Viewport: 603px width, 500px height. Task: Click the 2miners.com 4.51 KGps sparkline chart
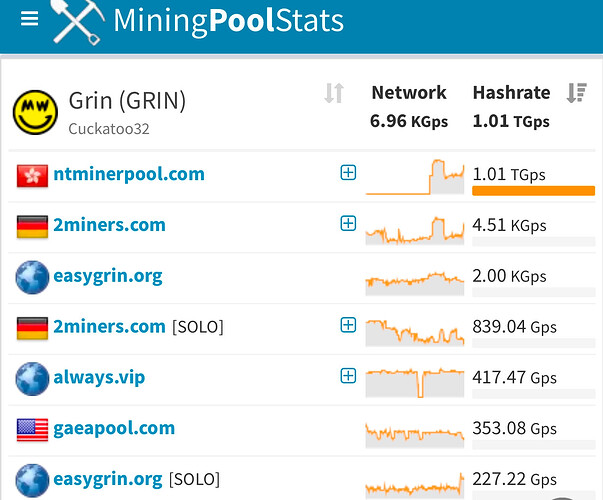tap(415, 231)
